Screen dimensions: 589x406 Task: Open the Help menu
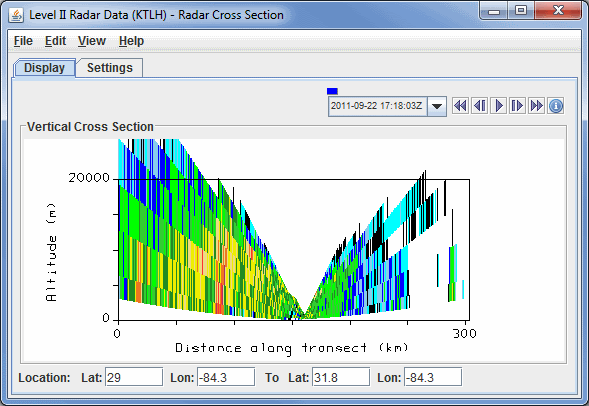pos(131,41)
